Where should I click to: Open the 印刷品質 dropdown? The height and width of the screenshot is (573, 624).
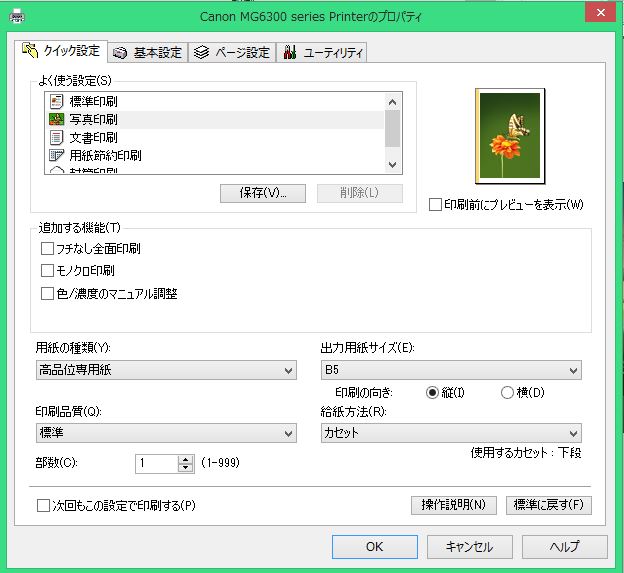click(166, 433)
